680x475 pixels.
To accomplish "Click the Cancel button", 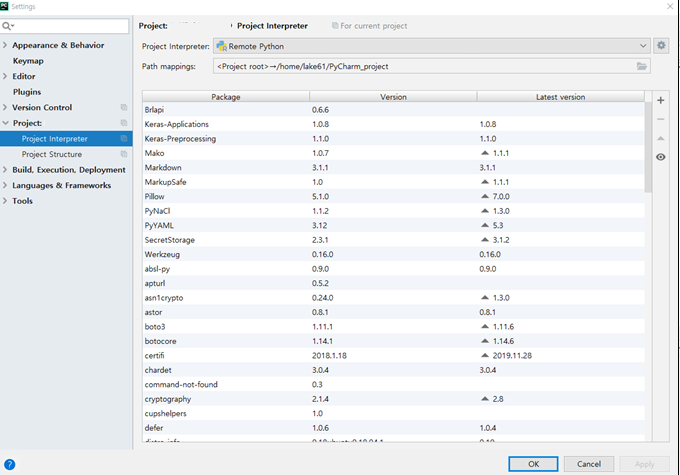I will [588, 464].
